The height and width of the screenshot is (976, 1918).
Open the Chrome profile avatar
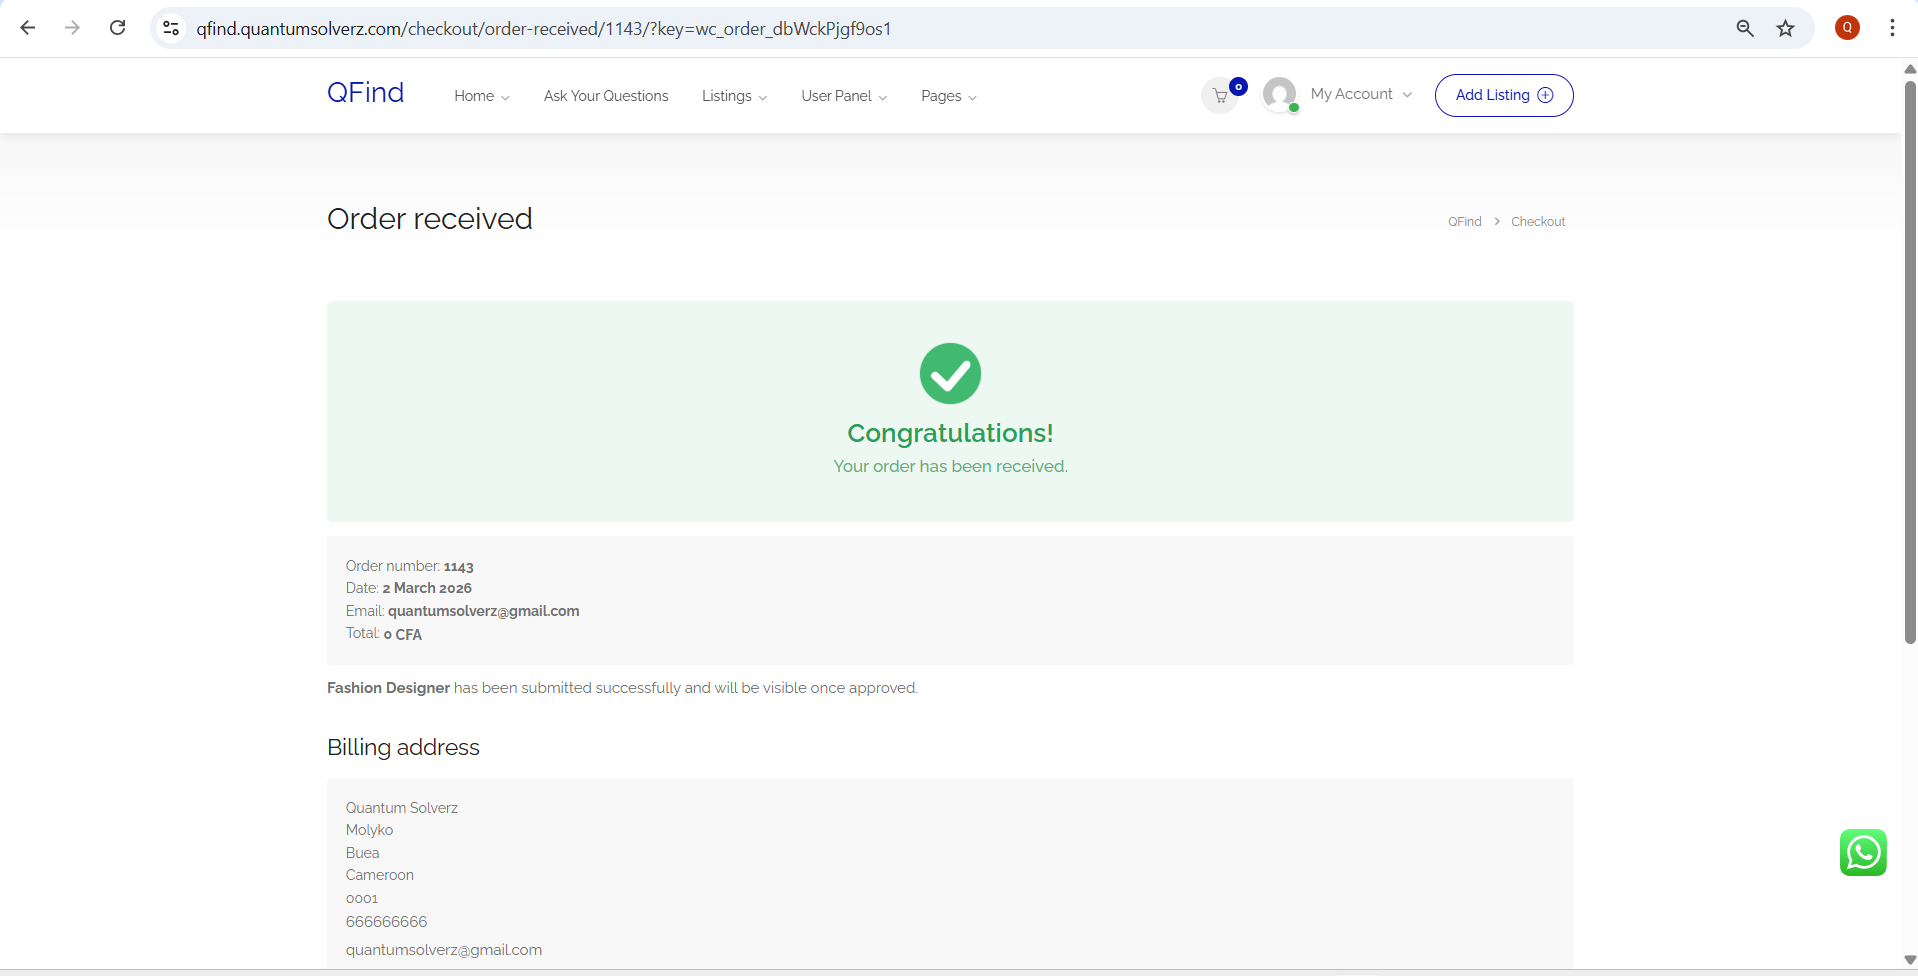1846,28
